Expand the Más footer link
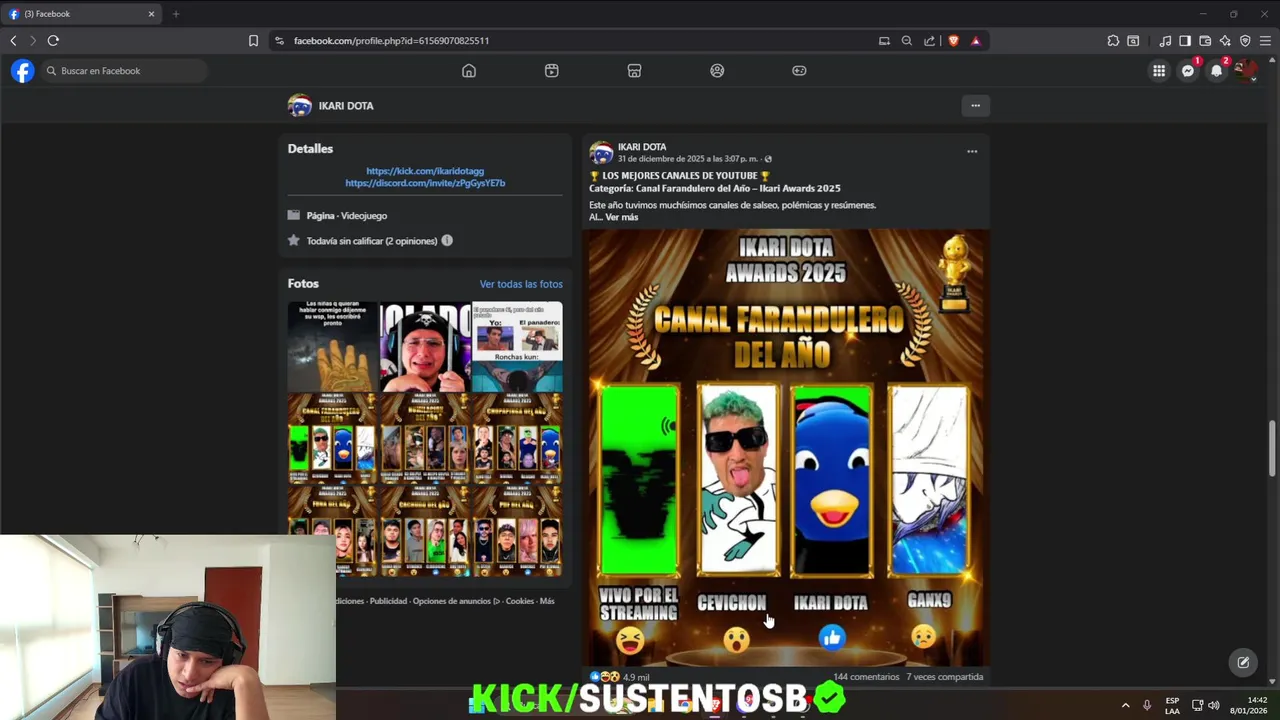Screen dimensions: 1280x720 point(547,601)
